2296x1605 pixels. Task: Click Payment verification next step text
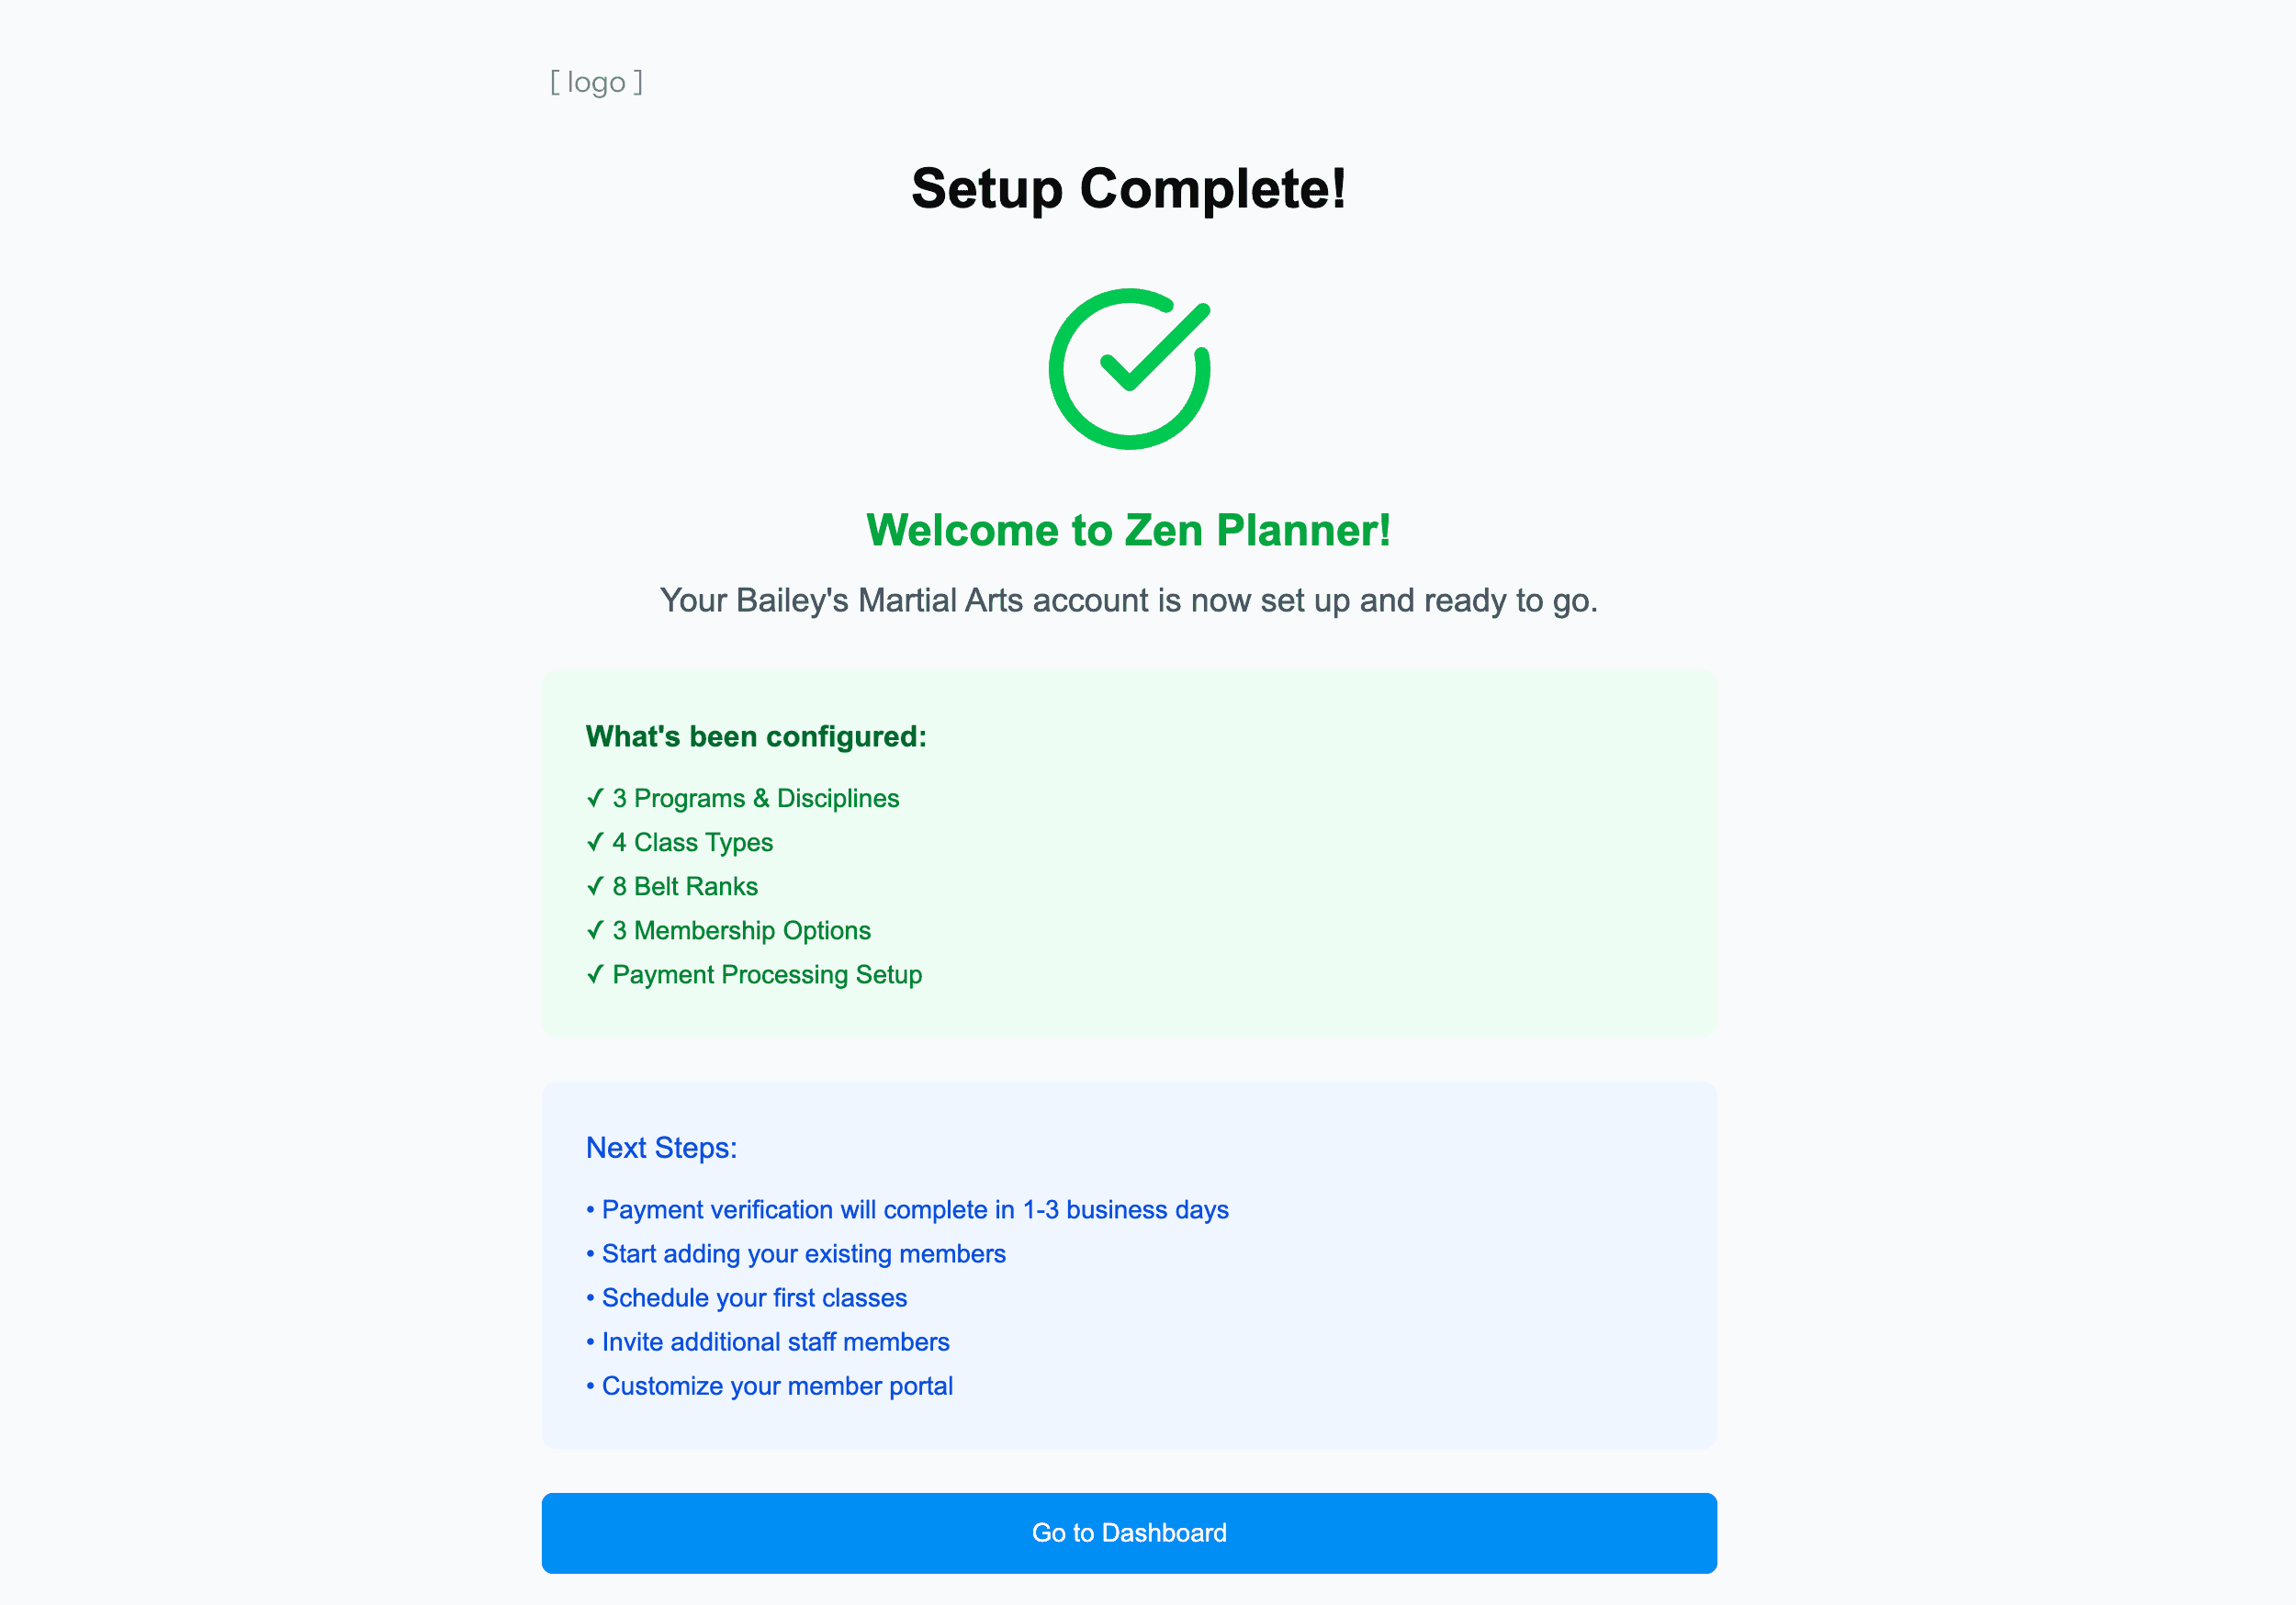coord(907,1209)
